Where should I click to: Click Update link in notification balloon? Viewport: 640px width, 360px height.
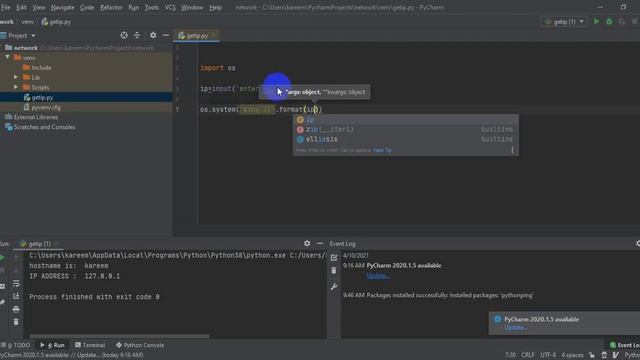tap(516, 327)
